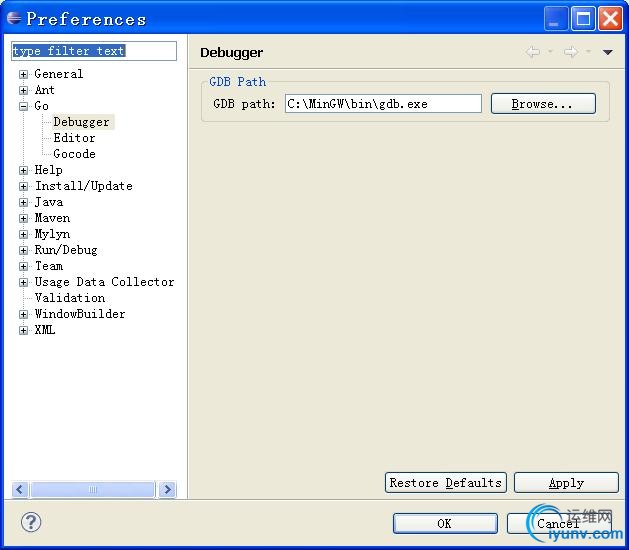Viewport: 629px width, 550px height.
Task: Select the Java category label
Action: [x=49, y=202]
